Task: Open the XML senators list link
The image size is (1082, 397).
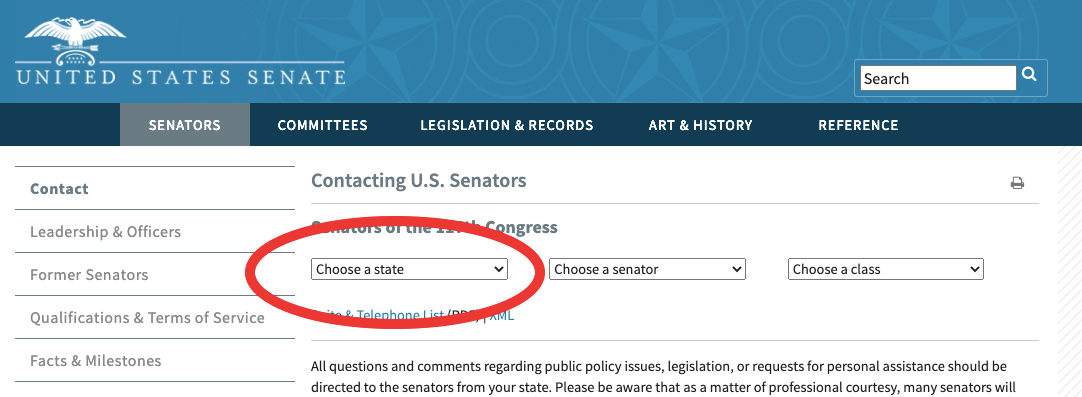Action: (x=502, y=316)
